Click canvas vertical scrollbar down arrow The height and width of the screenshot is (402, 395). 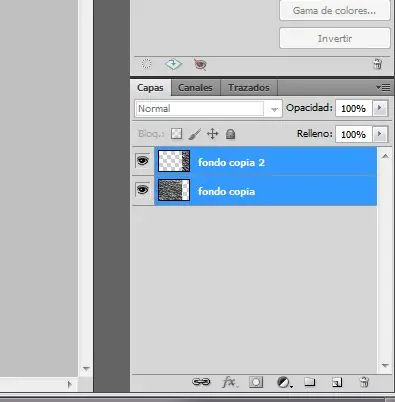point(86,369)
